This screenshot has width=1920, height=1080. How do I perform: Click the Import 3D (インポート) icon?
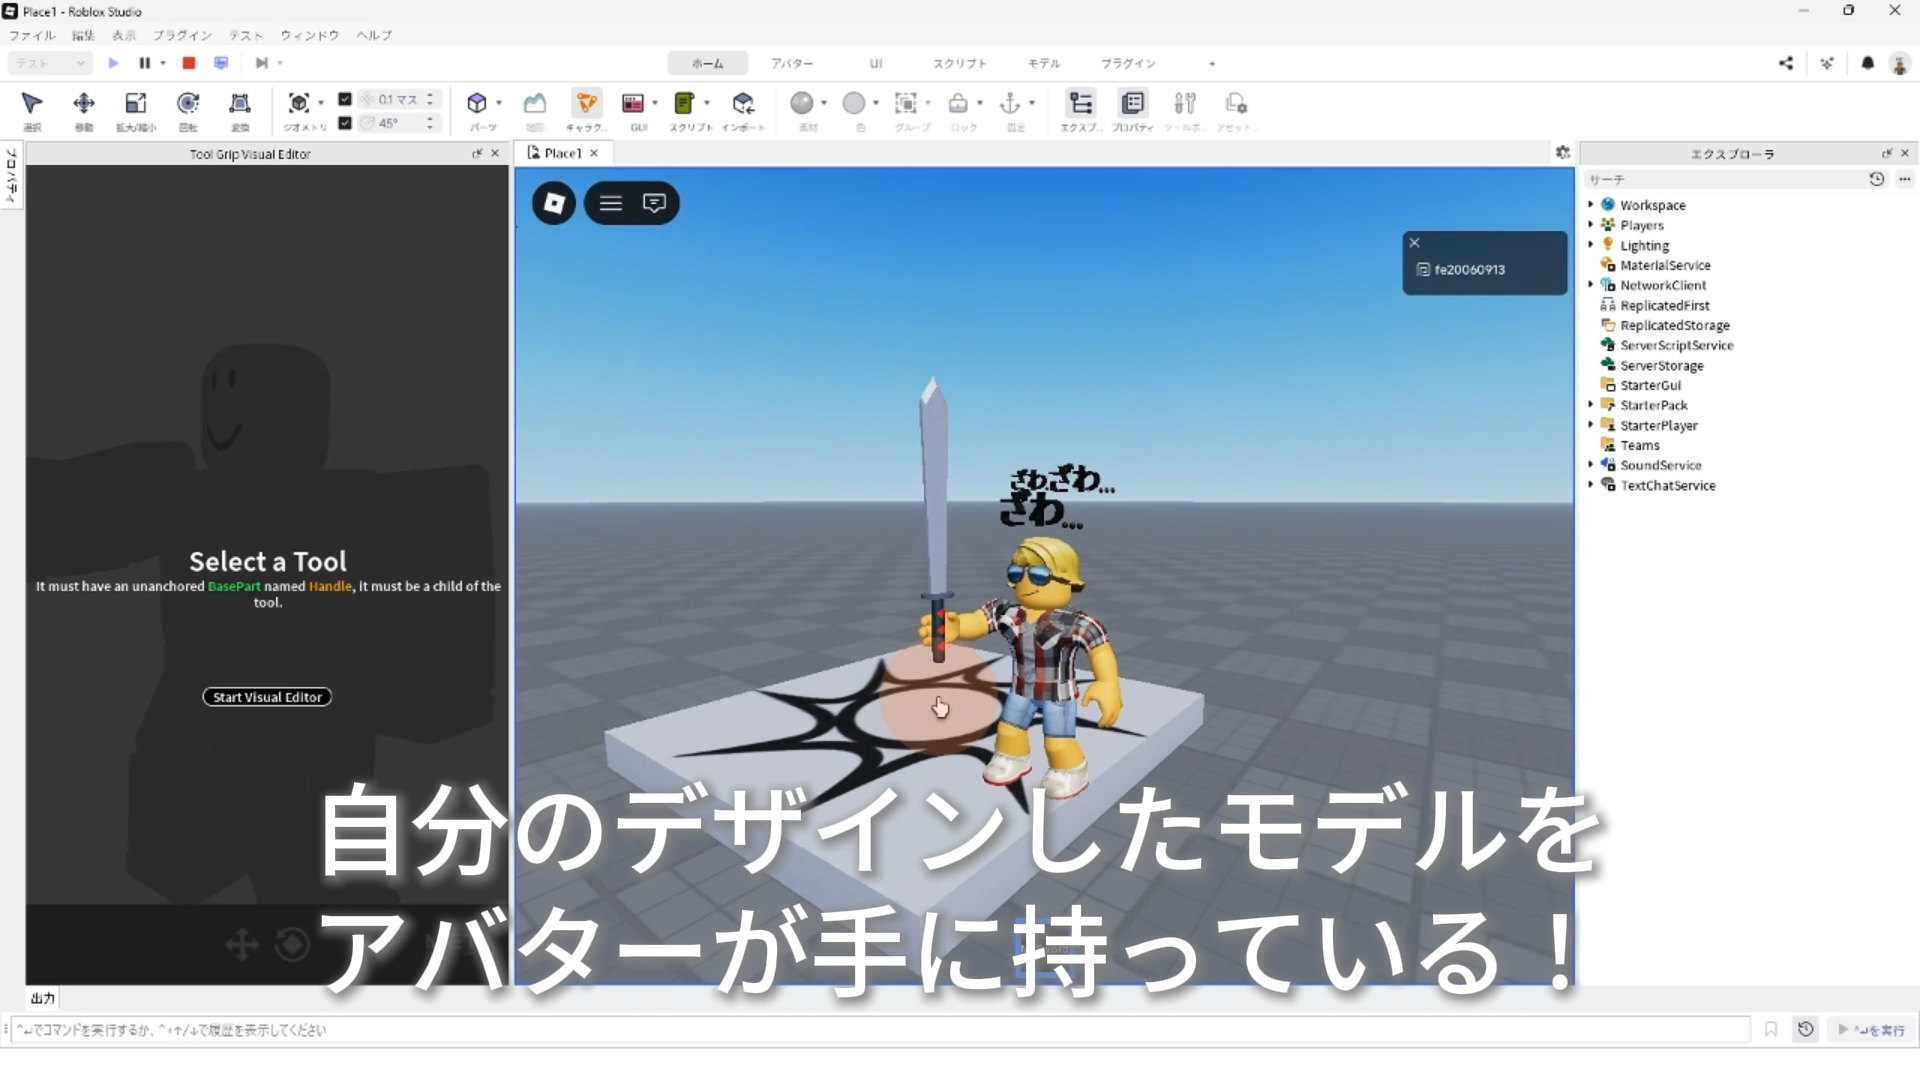click(x=742, y=104)
